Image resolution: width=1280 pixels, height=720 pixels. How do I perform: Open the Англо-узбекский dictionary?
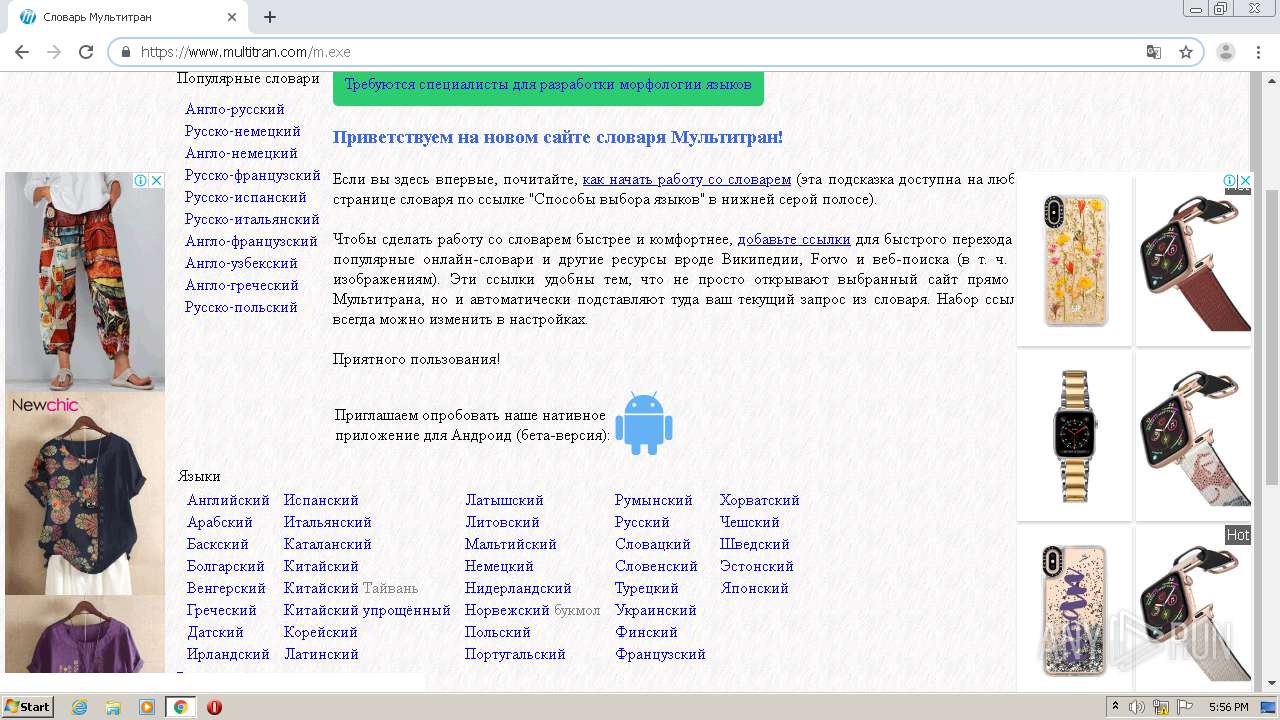(x=241, y=263)
